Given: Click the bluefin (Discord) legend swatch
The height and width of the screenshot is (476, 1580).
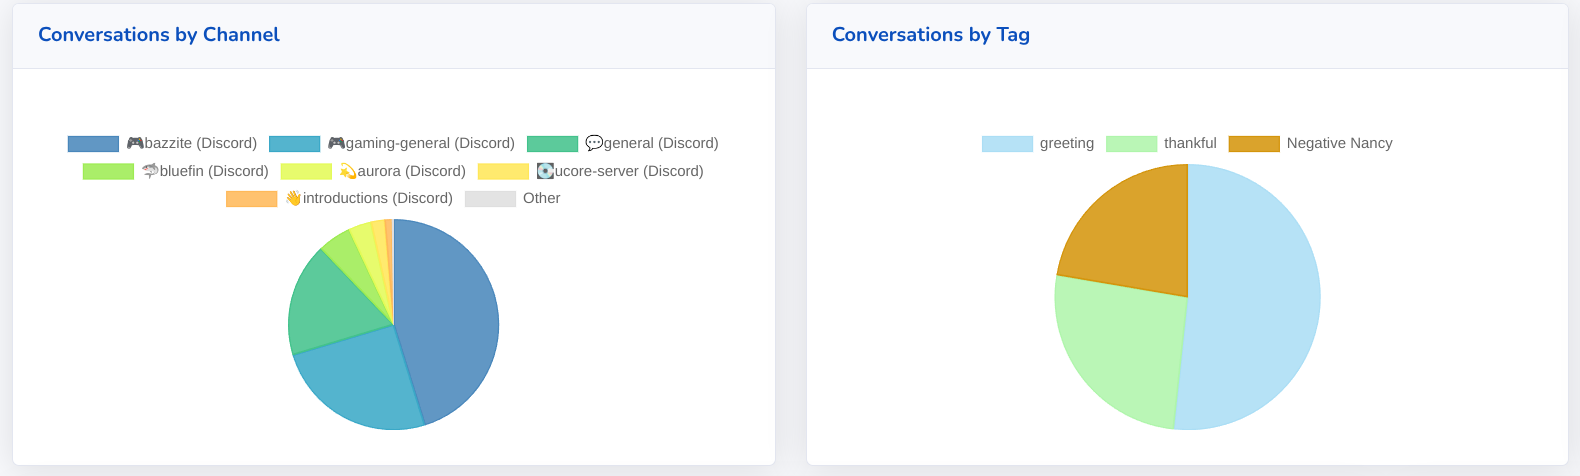Looking at the screenshot, I should pyautogui.click(x=108, y=171).
